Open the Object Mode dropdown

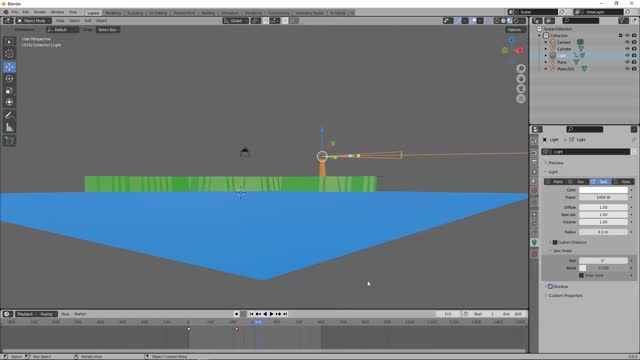(x=34, y=20)
